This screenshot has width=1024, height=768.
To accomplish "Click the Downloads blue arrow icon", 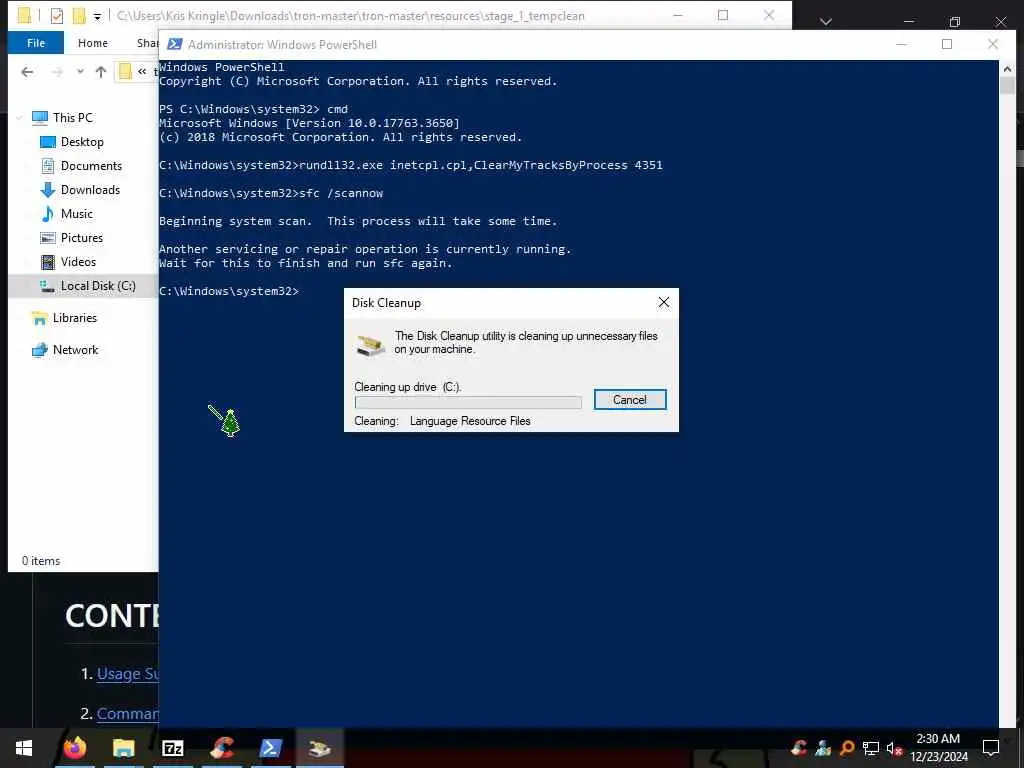I will pyautogui.click(x=48, y=190).
